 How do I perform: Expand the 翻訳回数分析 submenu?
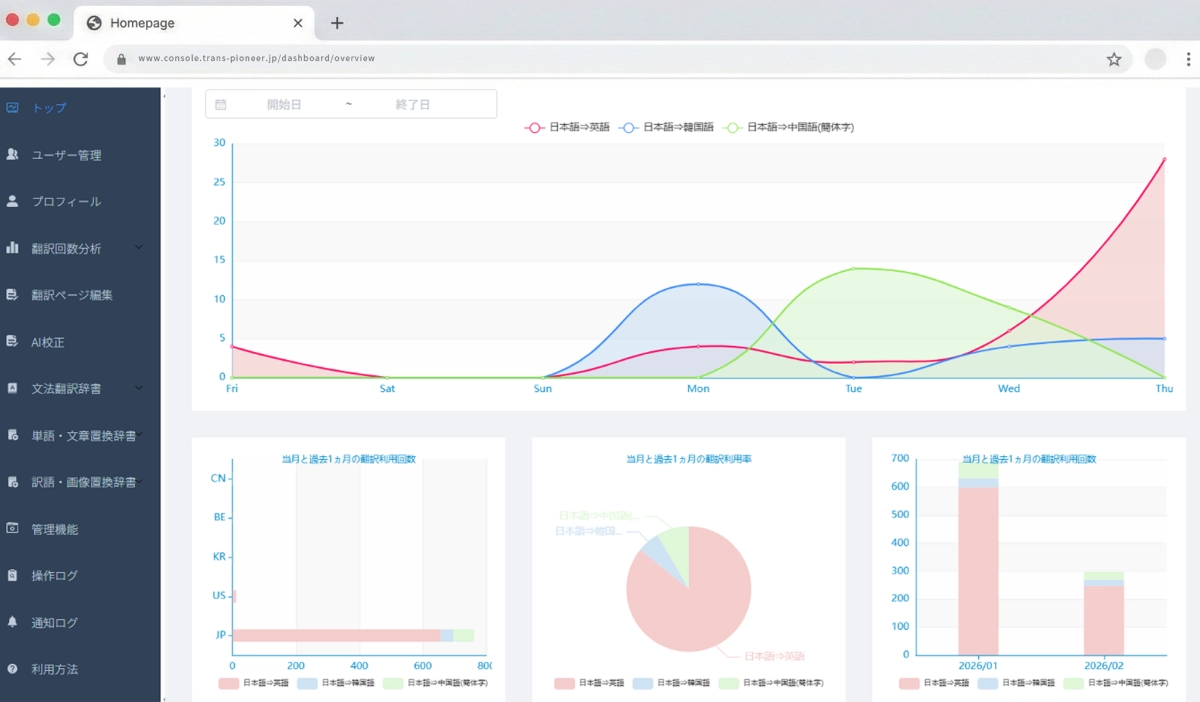(x=137, y=248)
